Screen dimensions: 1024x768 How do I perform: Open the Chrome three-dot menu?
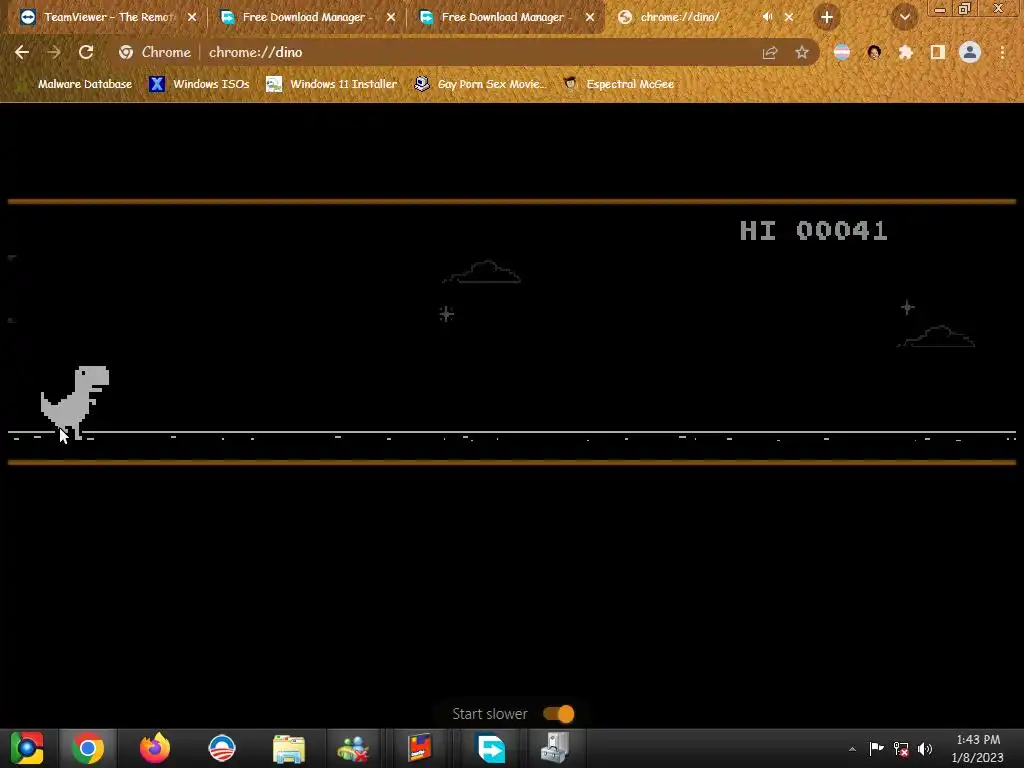tap(1002, 52)
